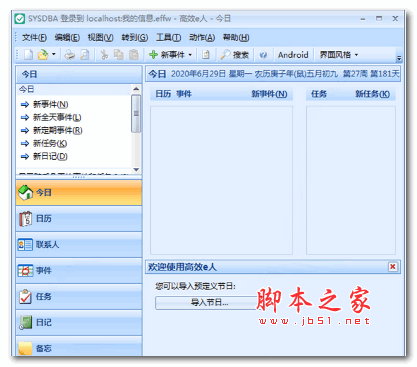Select 今日 navigation button with house icon

(79, 193)
